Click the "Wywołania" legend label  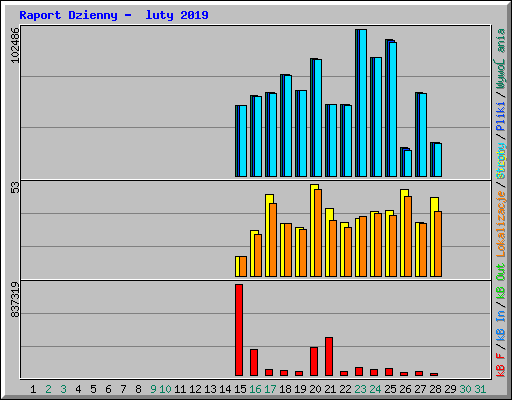[501, 59]
